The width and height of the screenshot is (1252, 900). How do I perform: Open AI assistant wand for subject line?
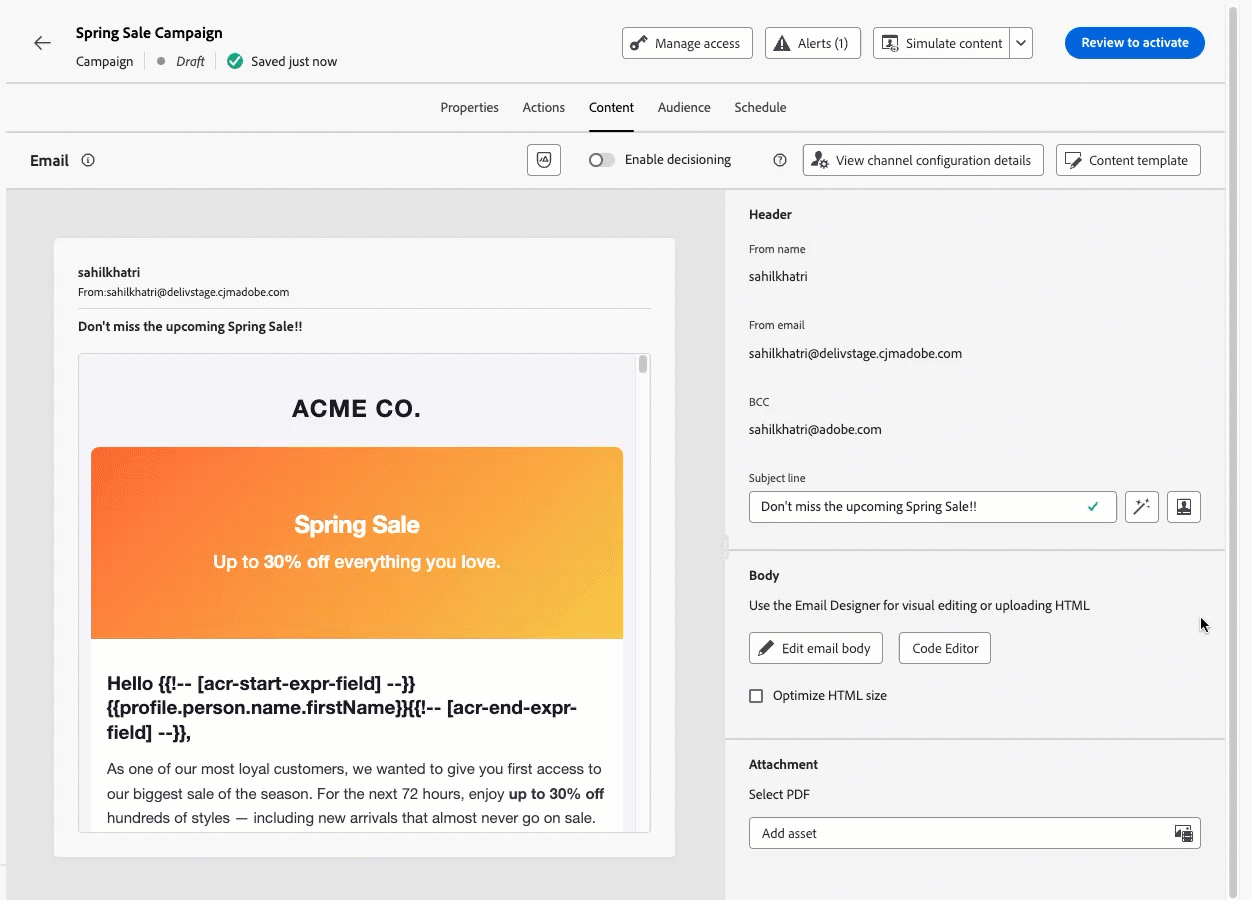point(1142,507)
